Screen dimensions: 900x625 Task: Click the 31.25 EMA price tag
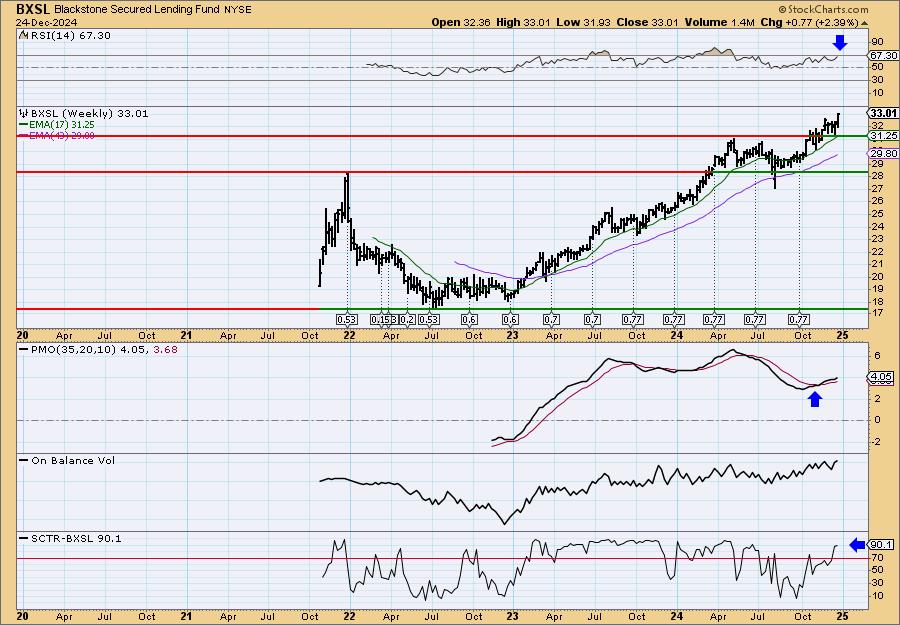[x=883, y=136]
